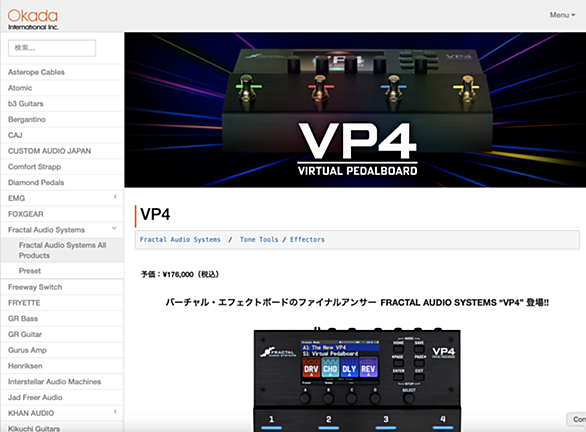
Task: Select FRYETTE in the sidebar
Action: 24,303
